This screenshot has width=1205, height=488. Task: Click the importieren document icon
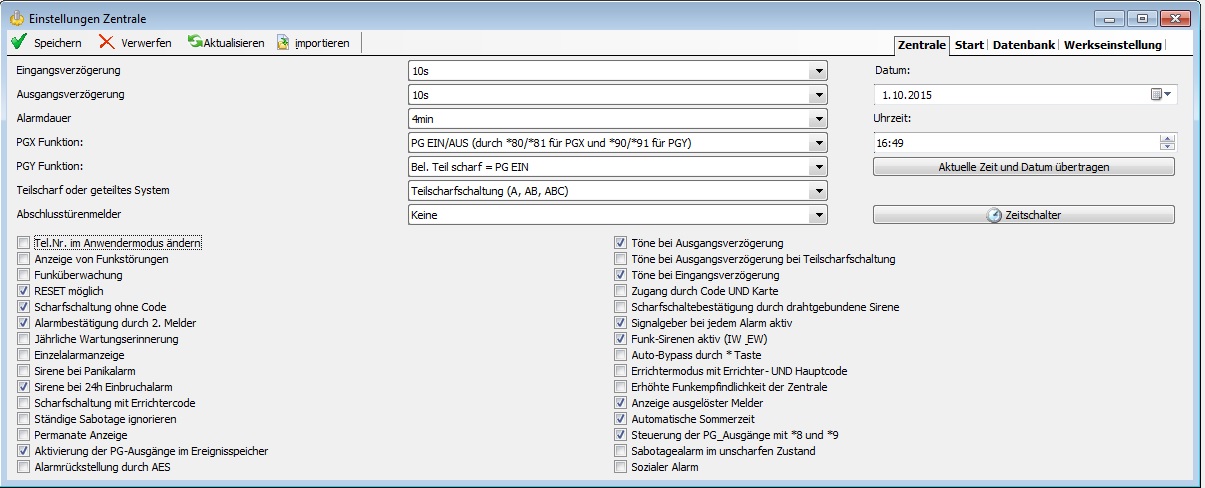[x=283, y=43]
